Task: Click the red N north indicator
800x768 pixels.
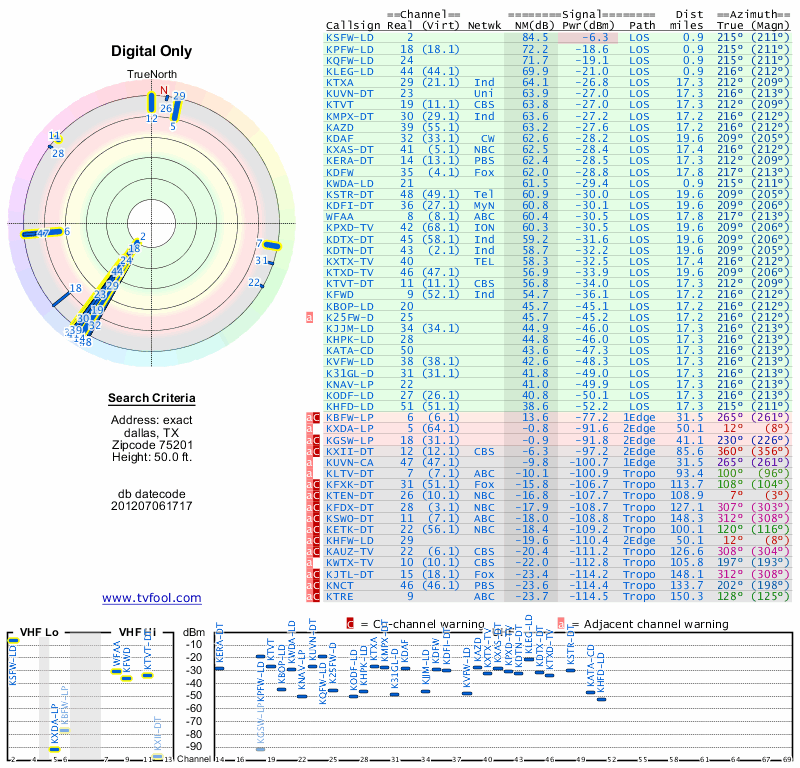Action: [164, 90]
